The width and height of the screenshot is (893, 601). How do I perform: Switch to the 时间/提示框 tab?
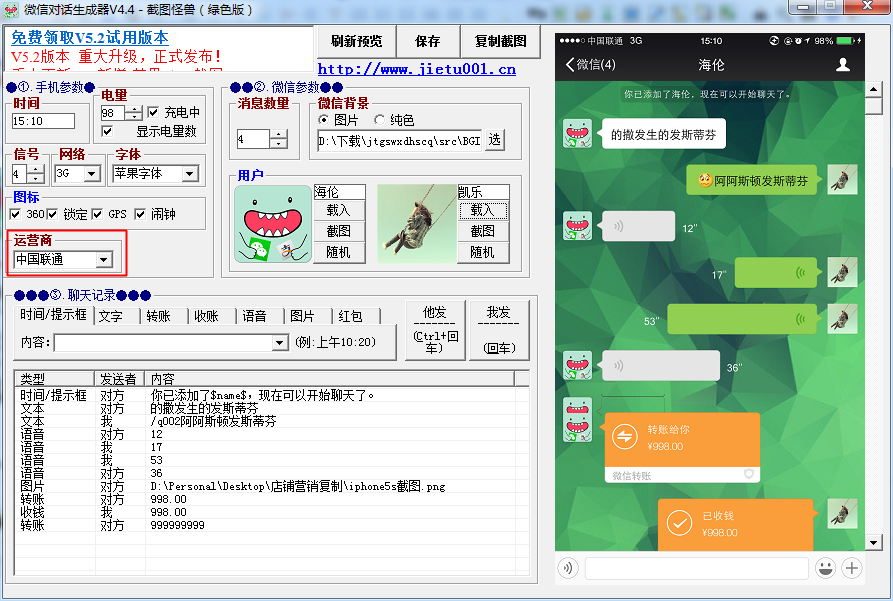pyautogui.click(x=53, y=314)
